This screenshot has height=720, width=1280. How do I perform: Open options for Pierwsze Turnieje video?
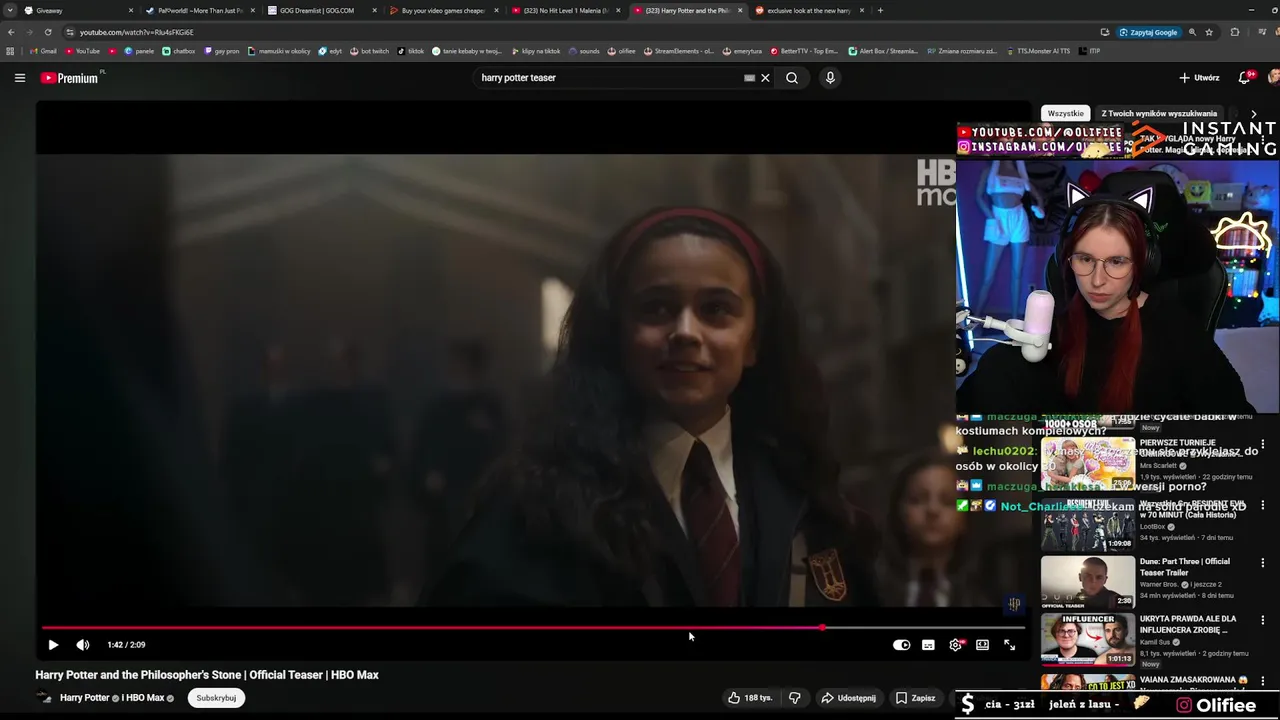pyautogui.click(x=1262, y=444)
